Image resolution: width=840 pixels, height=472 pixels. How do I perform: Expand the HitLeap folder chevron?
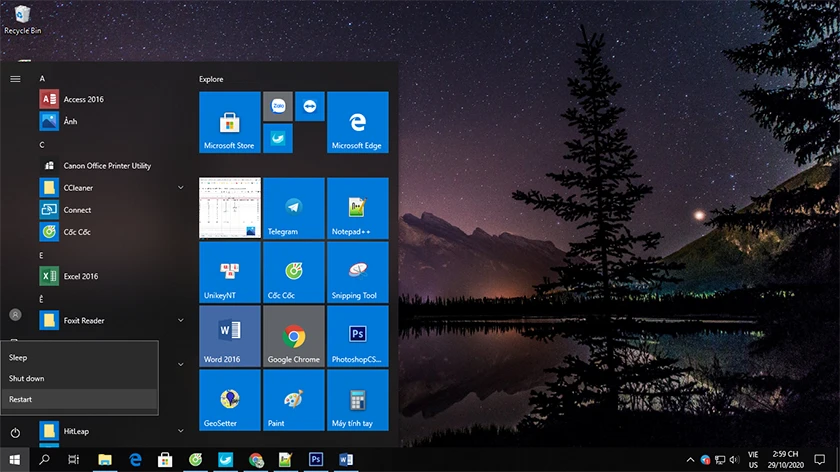click(181, 431)
